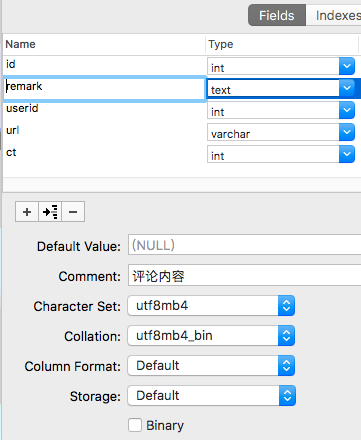
Task: Open the Collation utf8mb4_bin dropdown
Action: [x=211, y=336]
